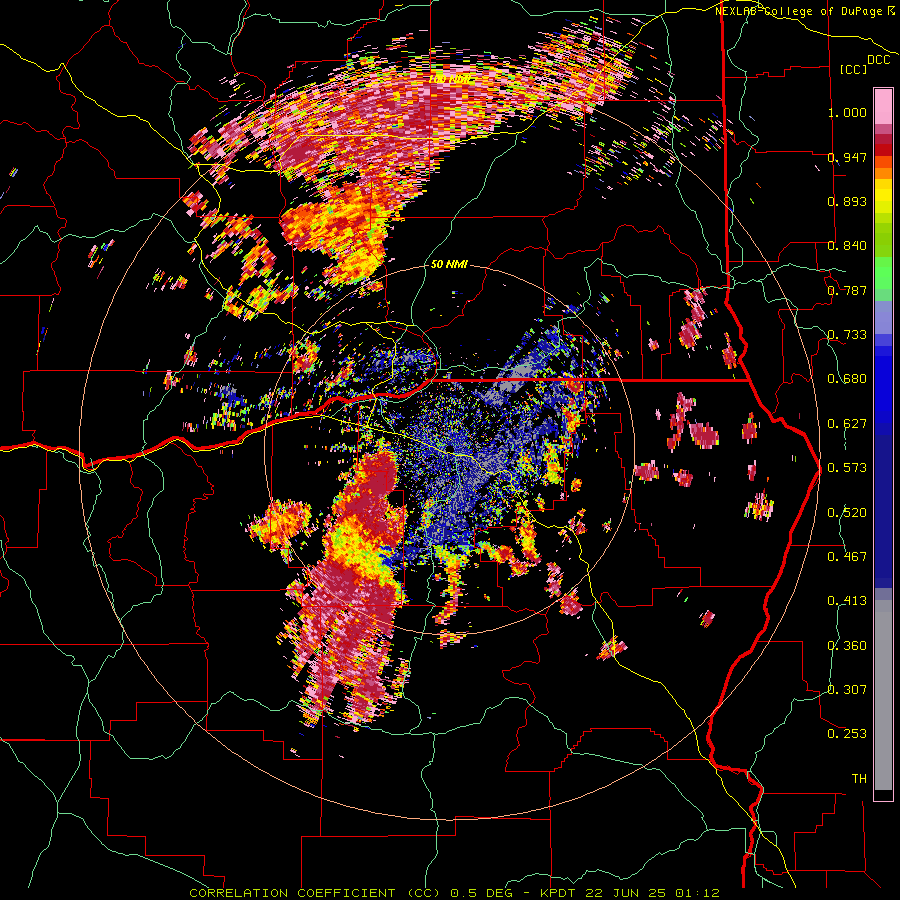Click the 50 NMI range ring label
The height and width of the screenshot is (900, 900).
click(x=449, y=265)
